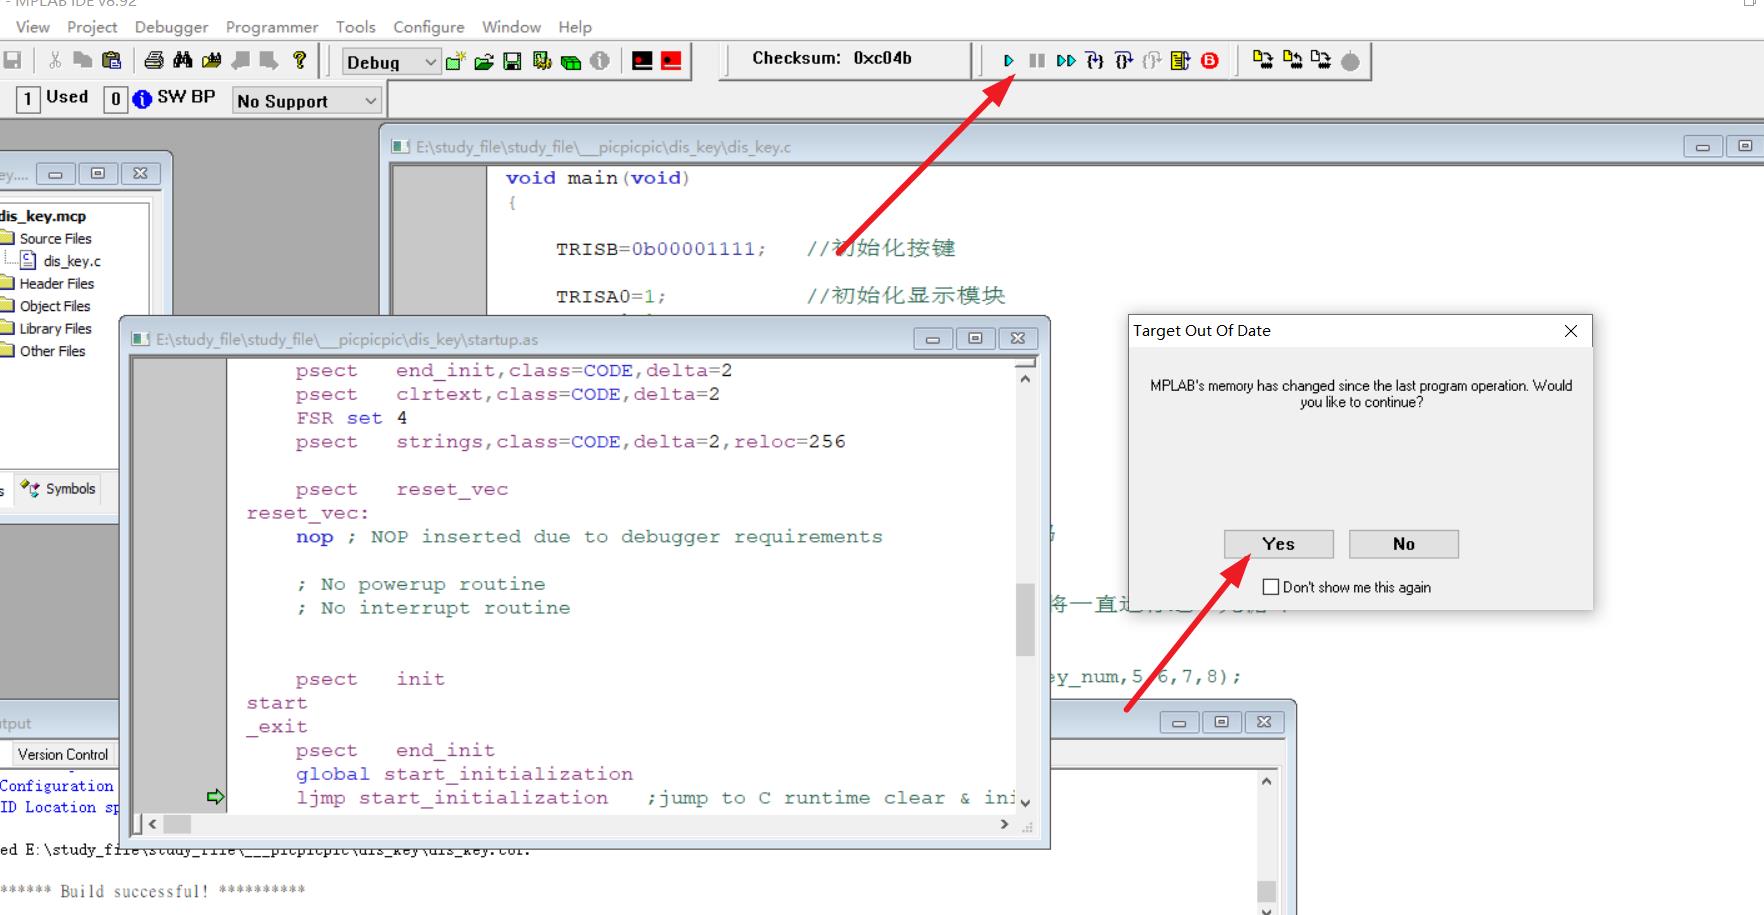Click the grayed Step Out icon

point(1152,61)
